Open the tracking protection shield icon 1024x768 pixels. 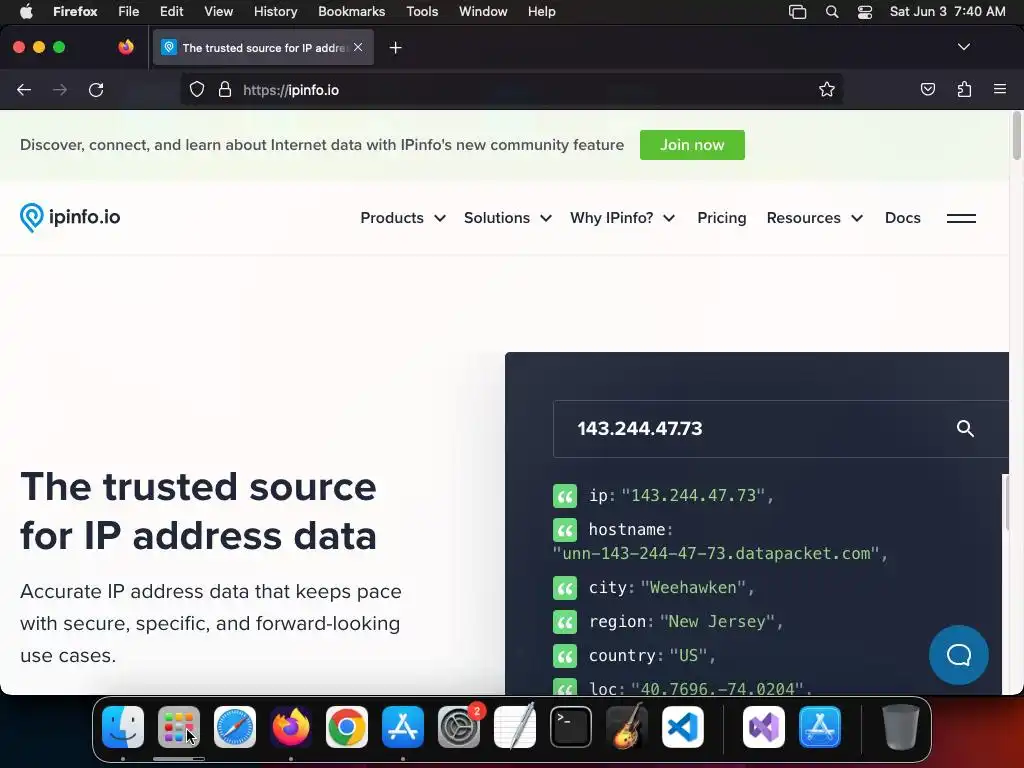pos(197,89)
